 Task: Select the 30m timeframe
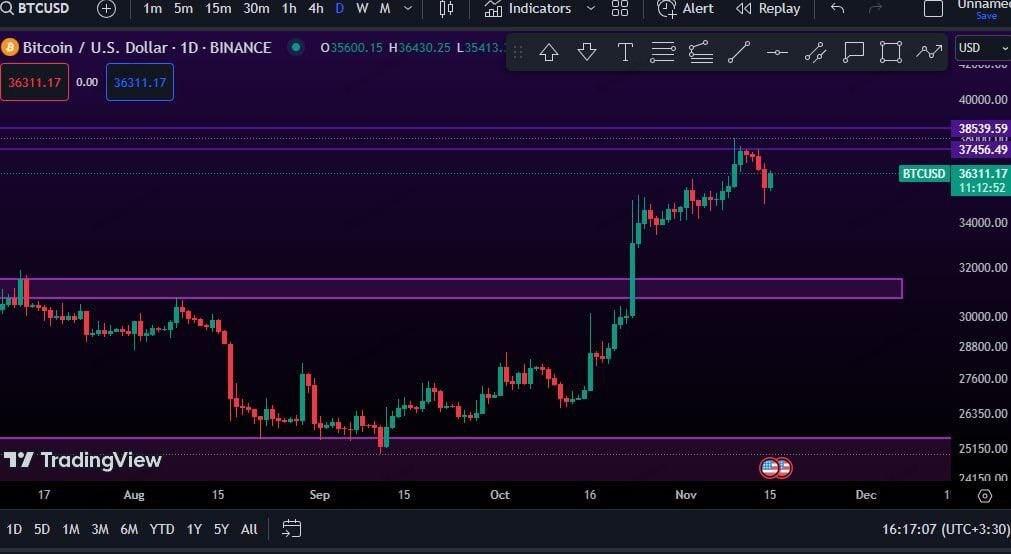click(256, 8)
